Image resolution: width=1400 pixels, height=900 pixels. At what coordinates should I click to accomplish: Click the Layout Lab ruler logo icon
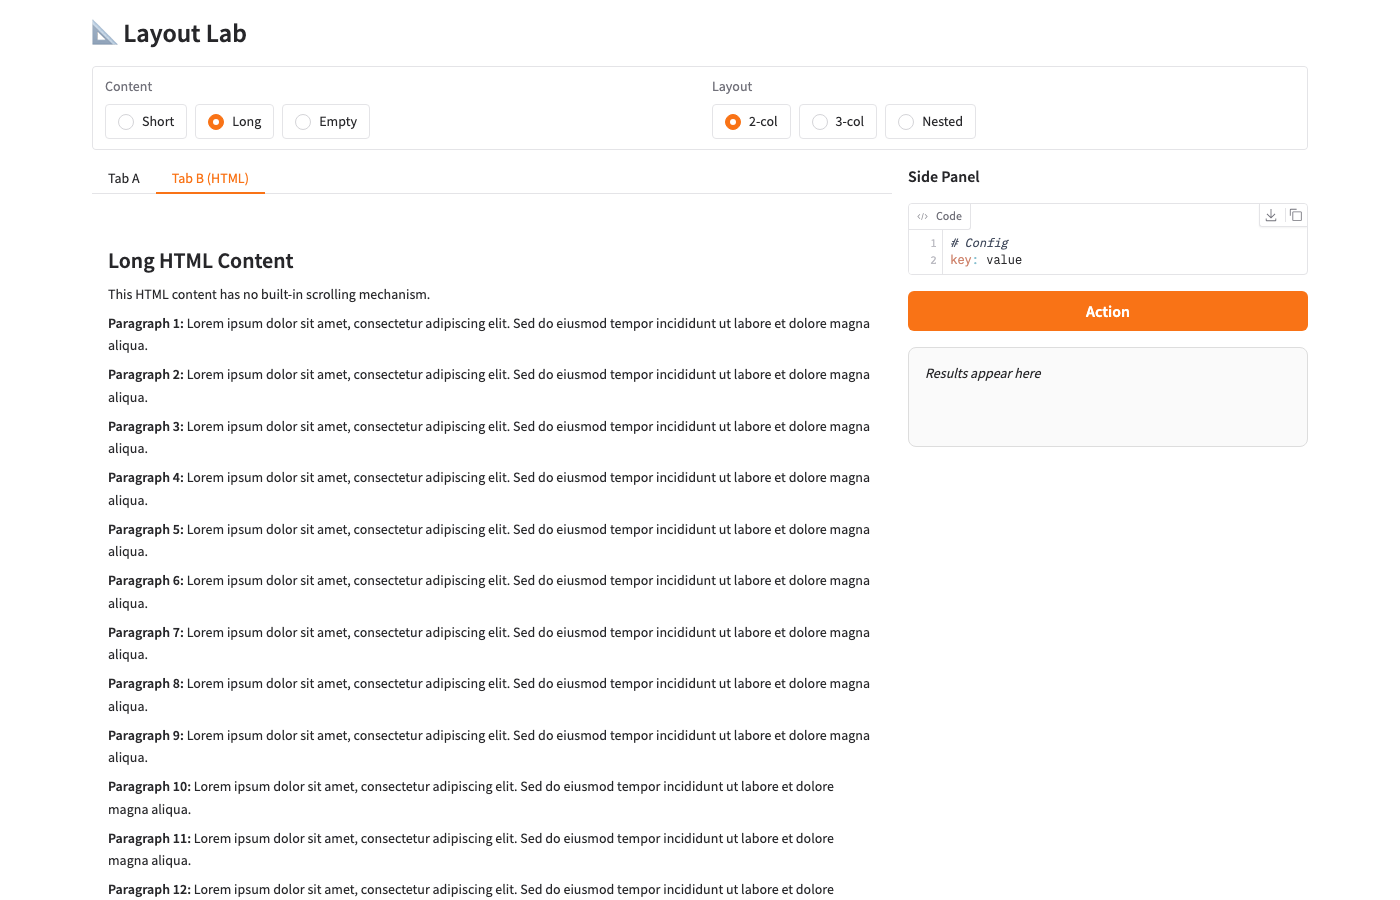[x=104, y=33]
